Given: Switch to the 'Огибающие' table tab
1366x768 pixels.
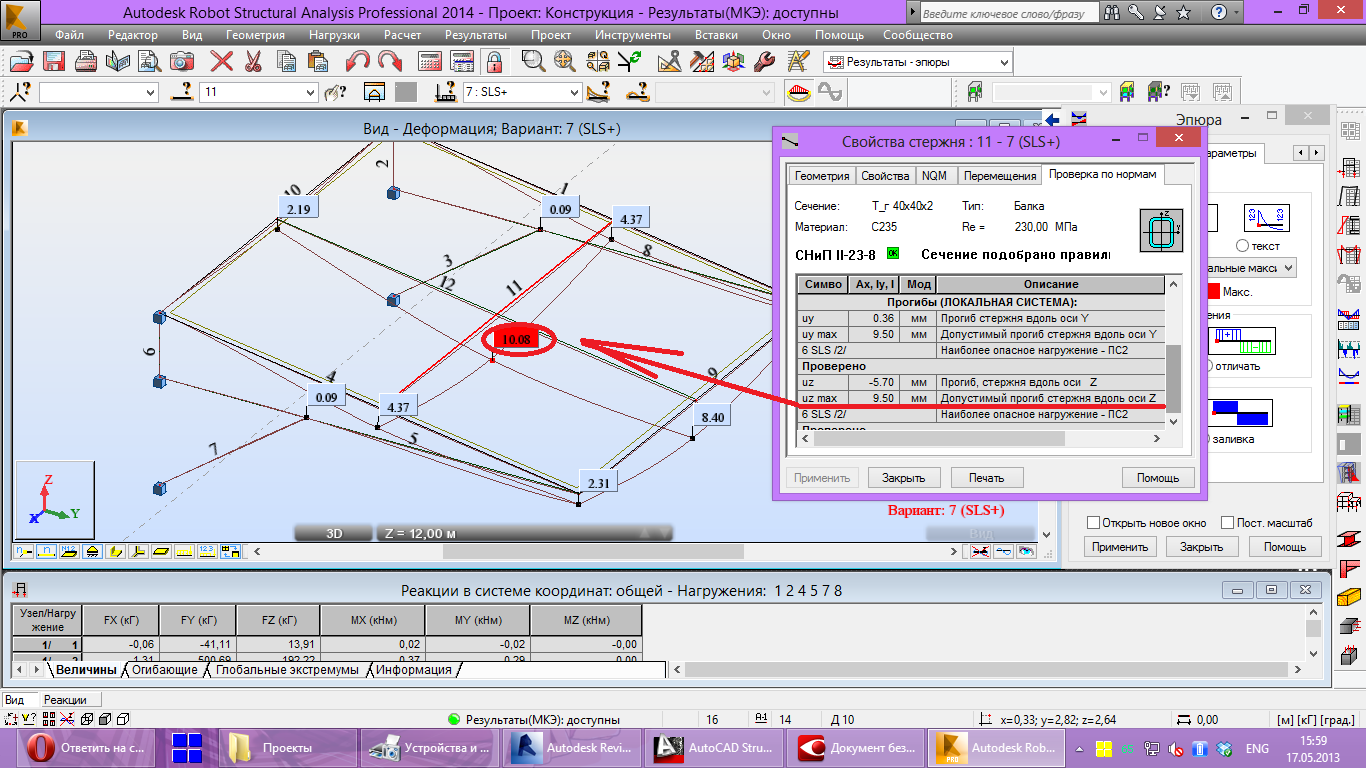Looking at the screenshot, I should click(165, 670).
